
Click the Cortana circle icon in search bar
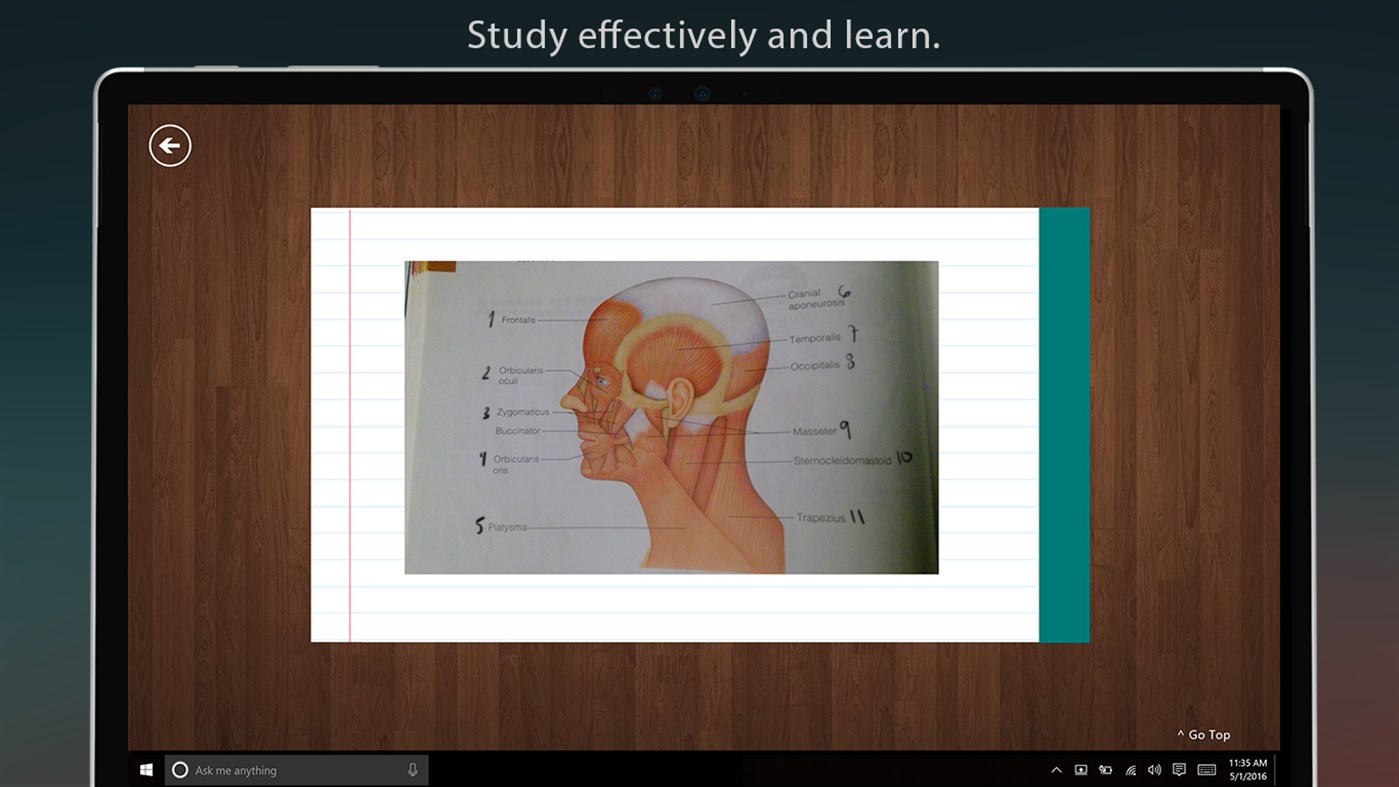180,770
